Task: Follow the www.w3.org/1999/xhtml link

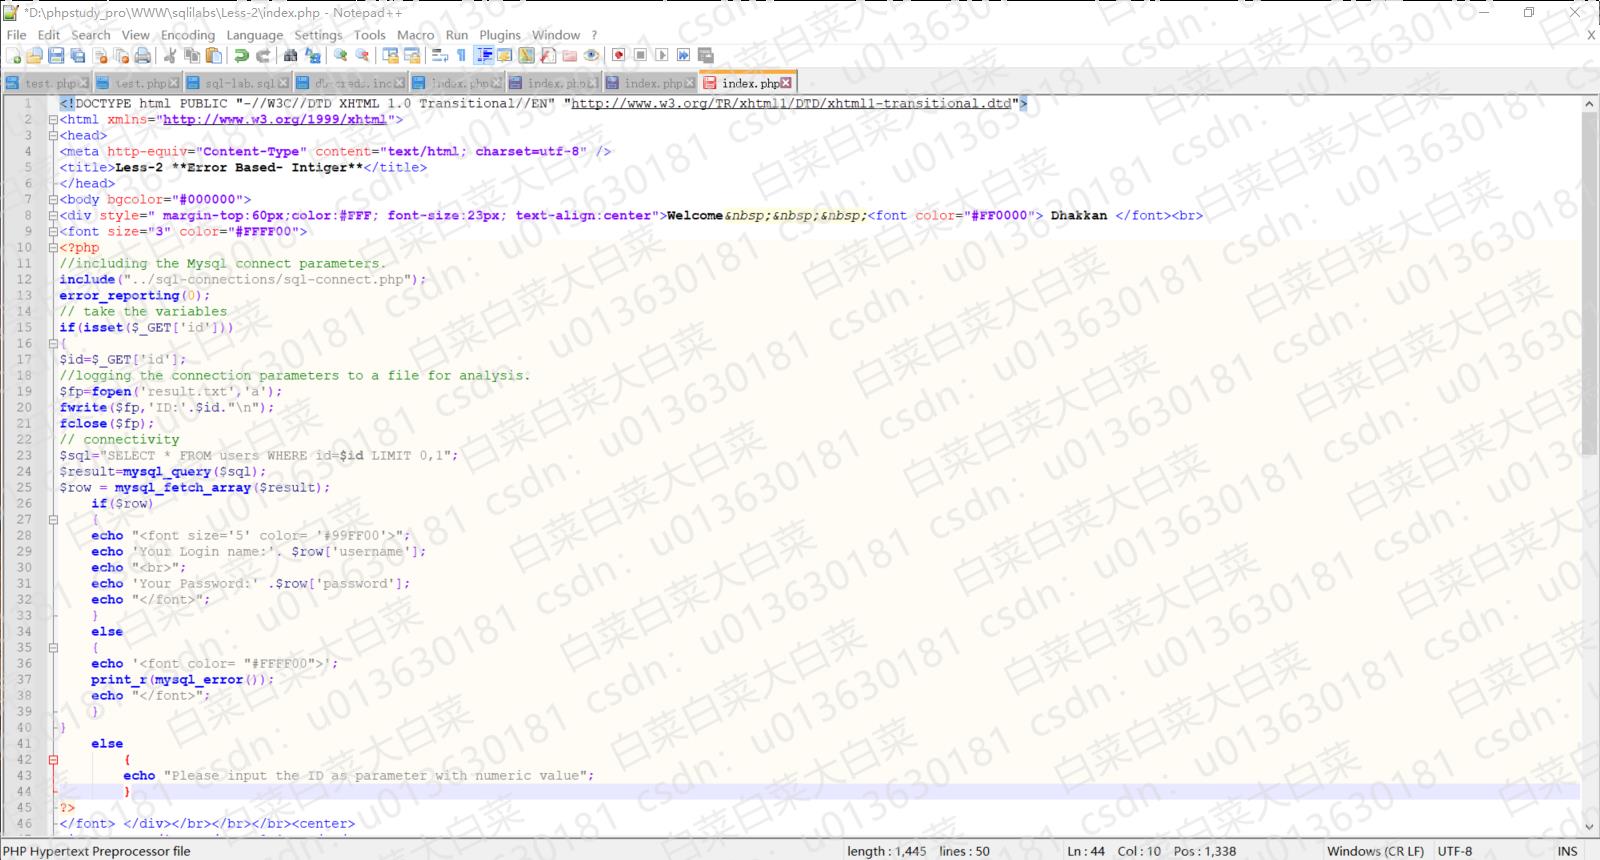Action: [x=274, y=119]
